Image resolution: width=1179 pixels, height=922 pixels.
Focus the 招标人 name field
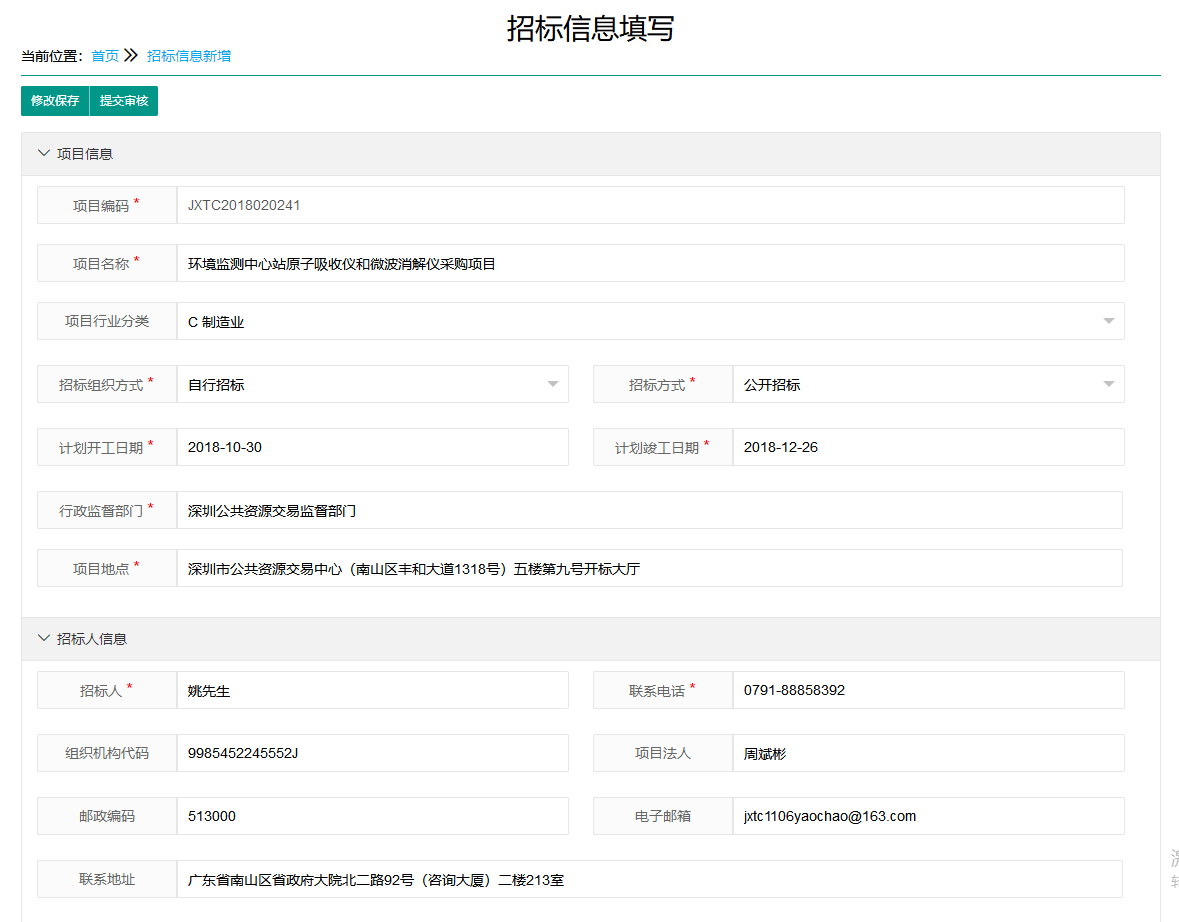[372, 690]
